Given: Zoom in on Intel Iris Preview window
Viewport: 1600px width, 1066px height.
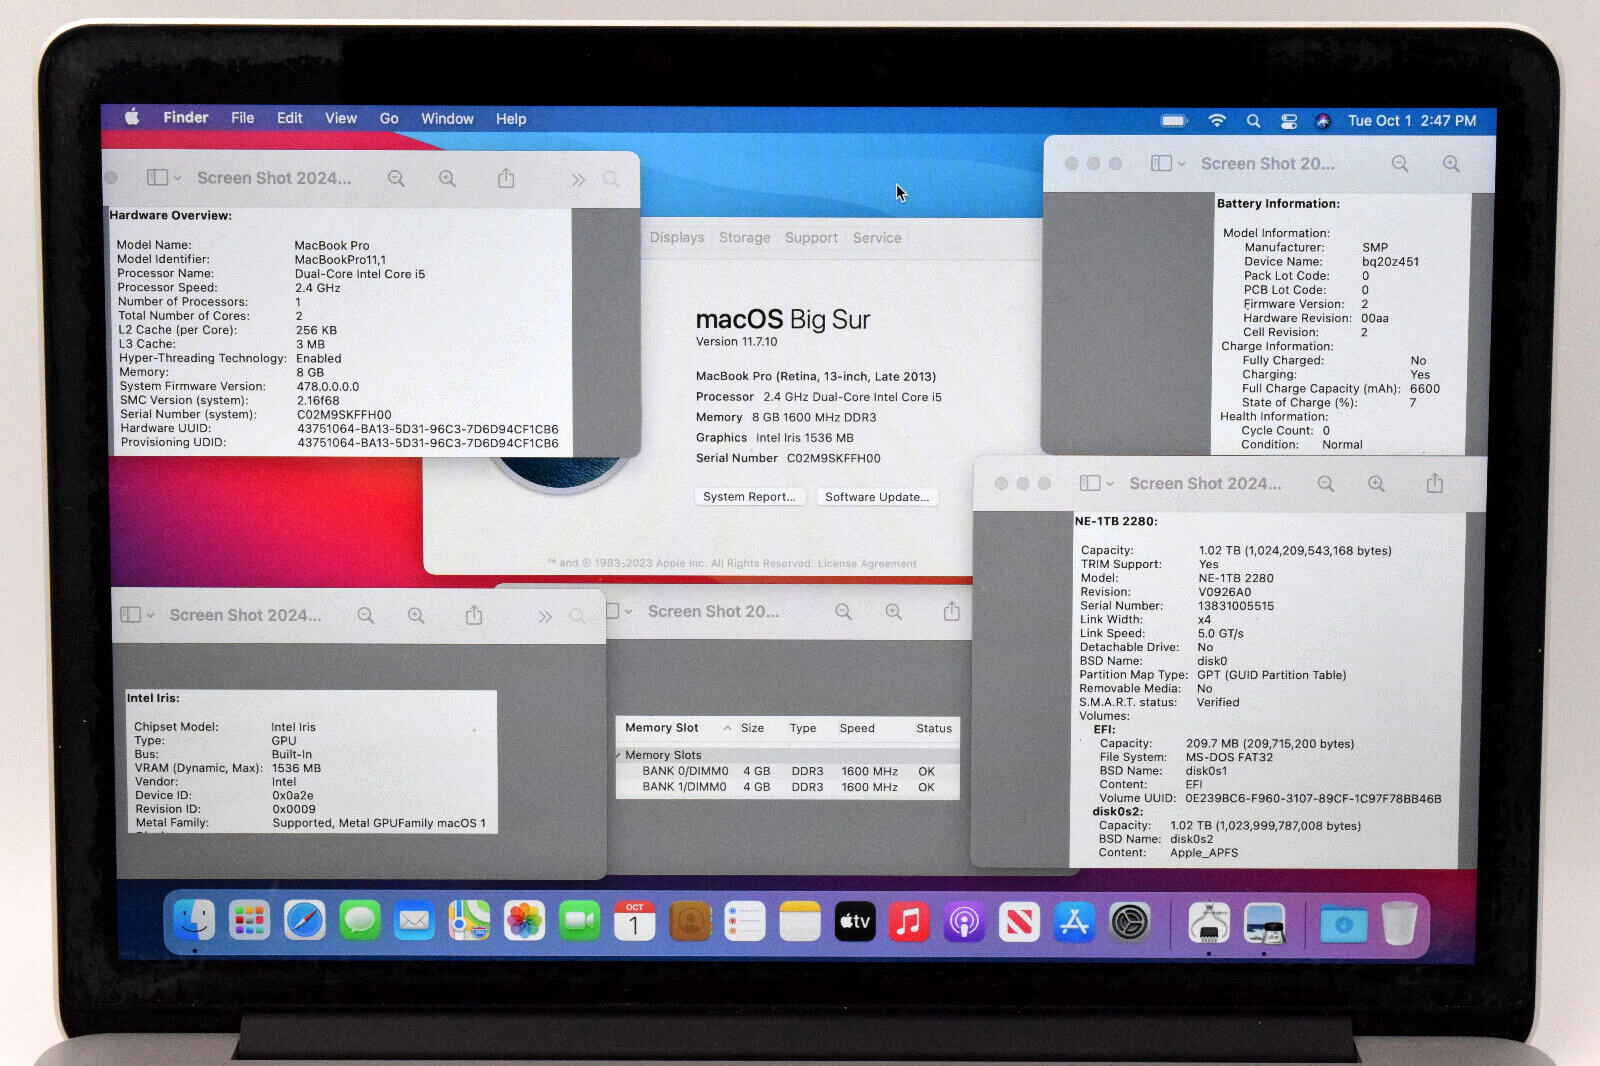Looking at the screenshot, I should (416, 616).
